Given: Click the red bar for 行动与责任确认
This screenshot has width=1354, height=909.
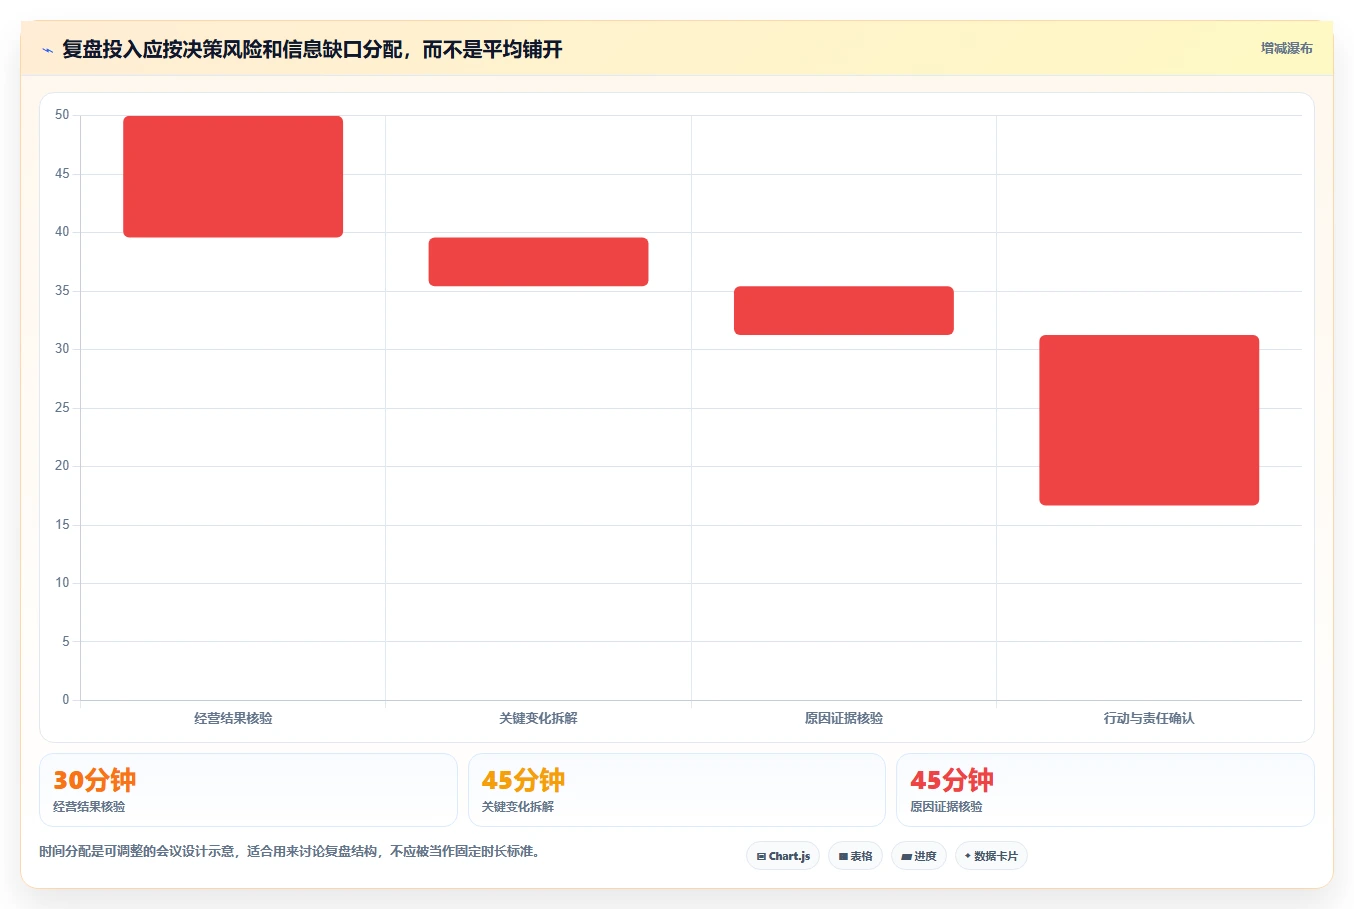Looking at the screenshot, I should tap(1149, 420).
